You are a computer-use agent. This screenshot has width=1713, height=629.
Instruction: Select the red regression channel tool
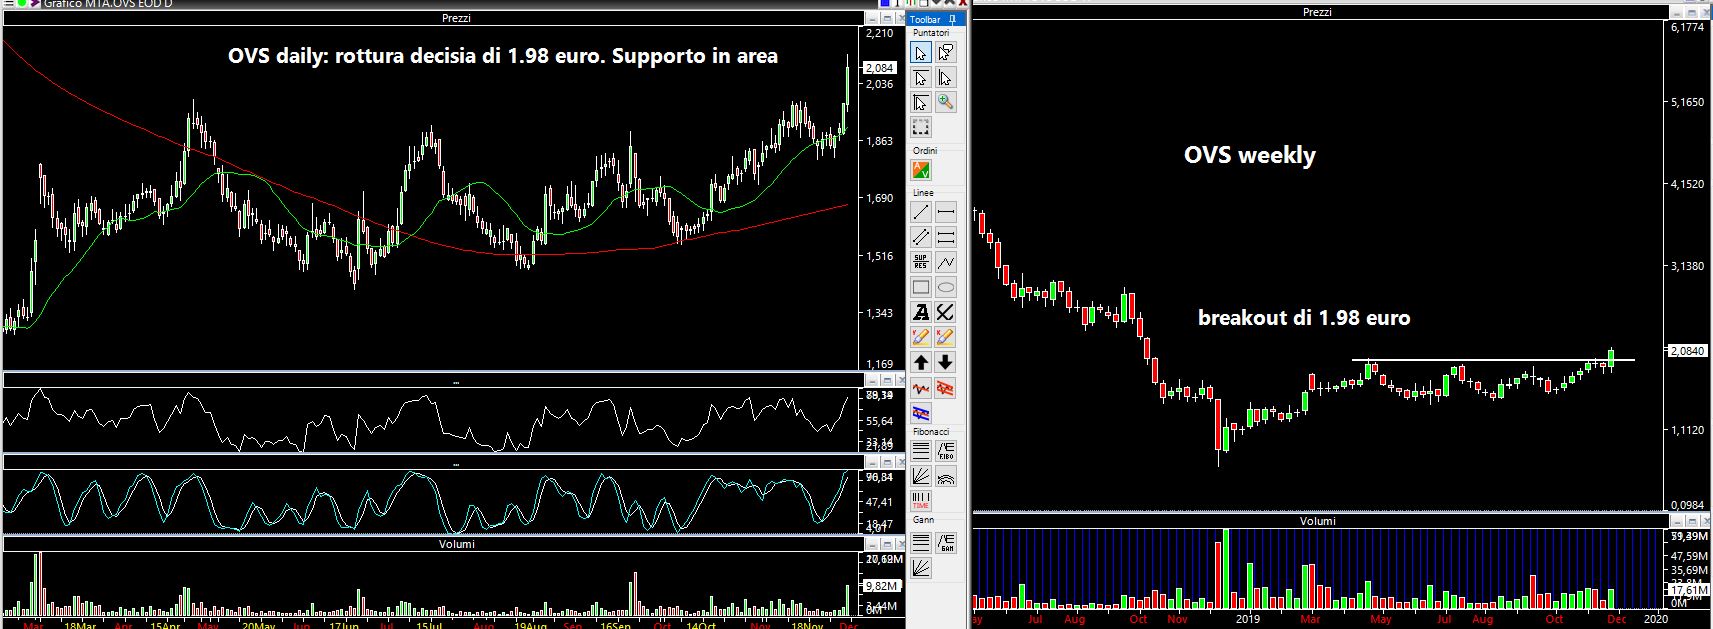[945, 387]
